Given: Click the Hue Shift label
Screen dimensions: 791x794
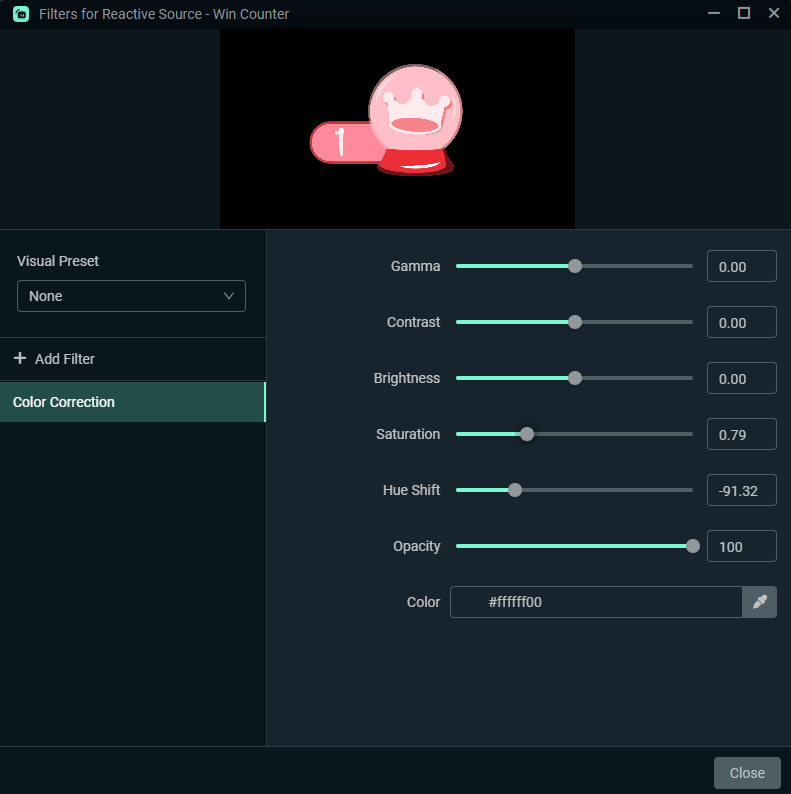Looking at the screenshot, I should (x=411, y=490).
